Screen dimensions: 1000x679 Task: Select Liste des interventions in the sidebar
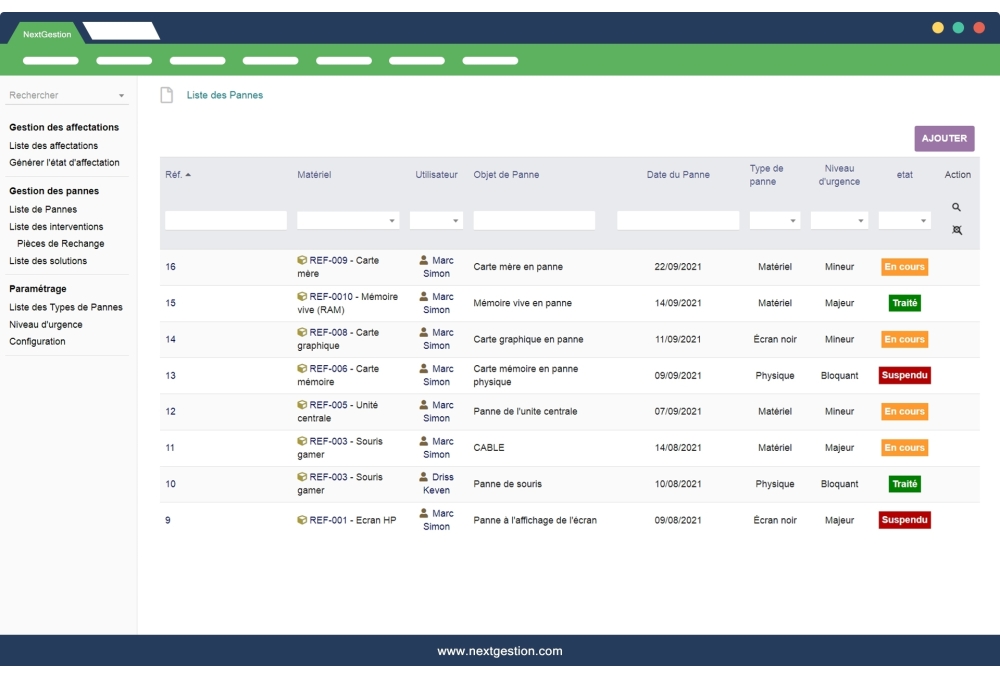click(56, 226)
